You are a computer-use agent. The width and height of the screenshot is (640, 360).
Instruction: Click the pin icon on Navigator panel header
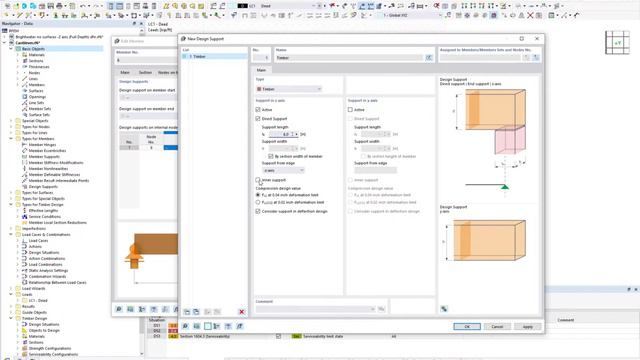tap(134, 24)
